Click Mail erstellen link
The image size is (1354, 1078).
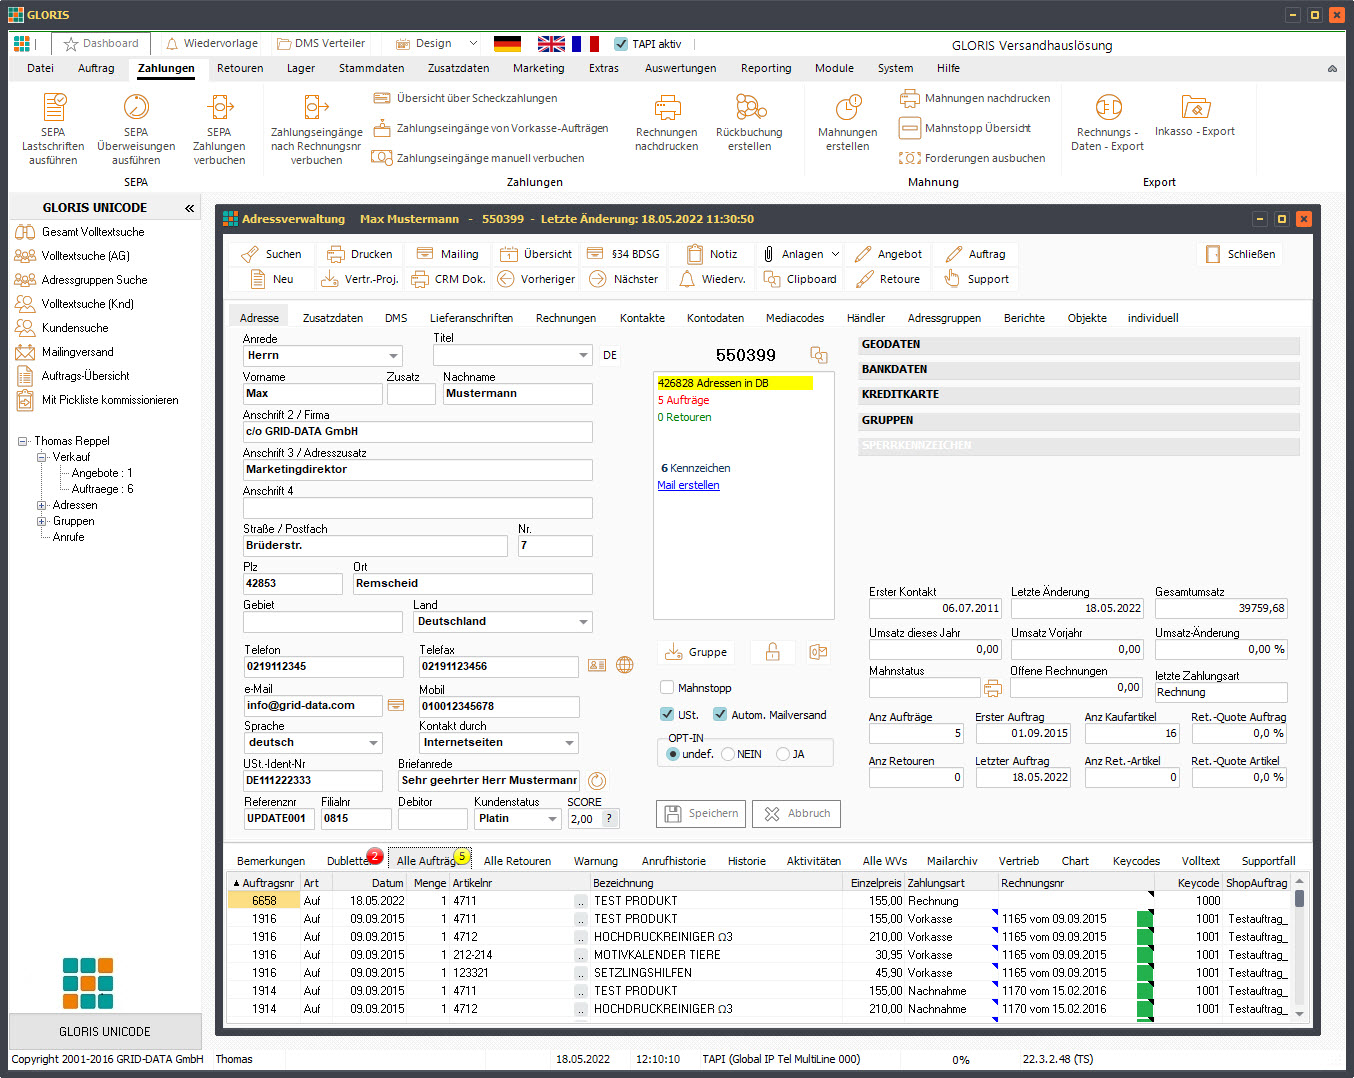(688, 485)
